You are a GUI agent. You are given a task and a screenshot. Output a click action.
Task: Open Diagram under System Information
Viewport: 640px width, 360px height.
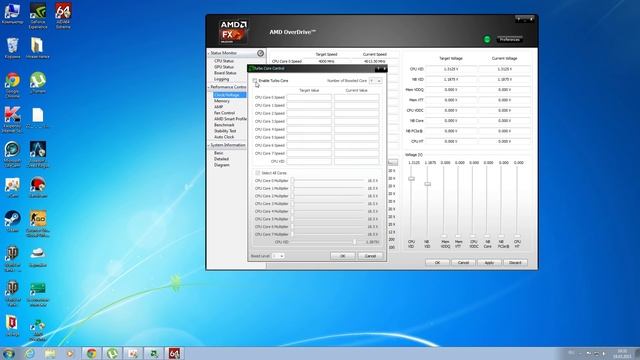point(222,165)
